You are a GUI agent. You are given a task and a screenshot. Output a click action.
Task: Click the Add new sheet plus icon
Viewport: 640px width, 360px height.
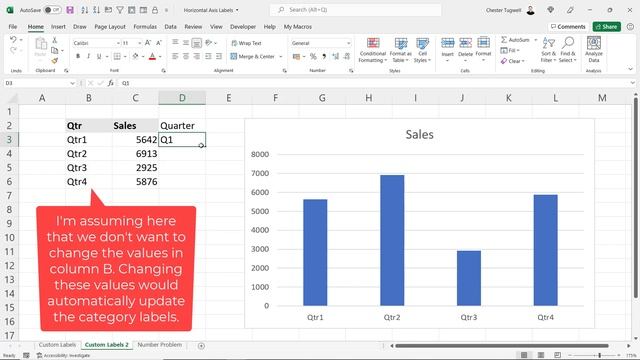click(x=201, y=346)
